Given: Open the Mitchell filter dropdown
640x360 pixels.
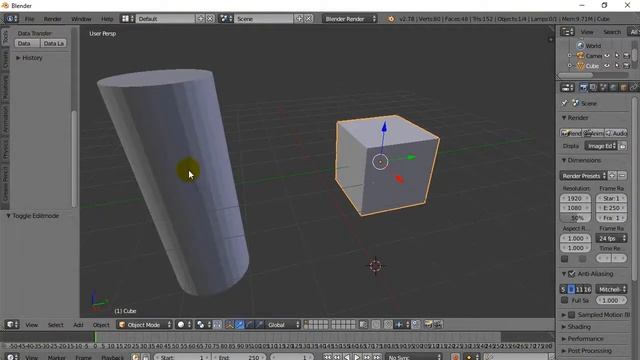Looking at the screenshot, I should 611,289.
